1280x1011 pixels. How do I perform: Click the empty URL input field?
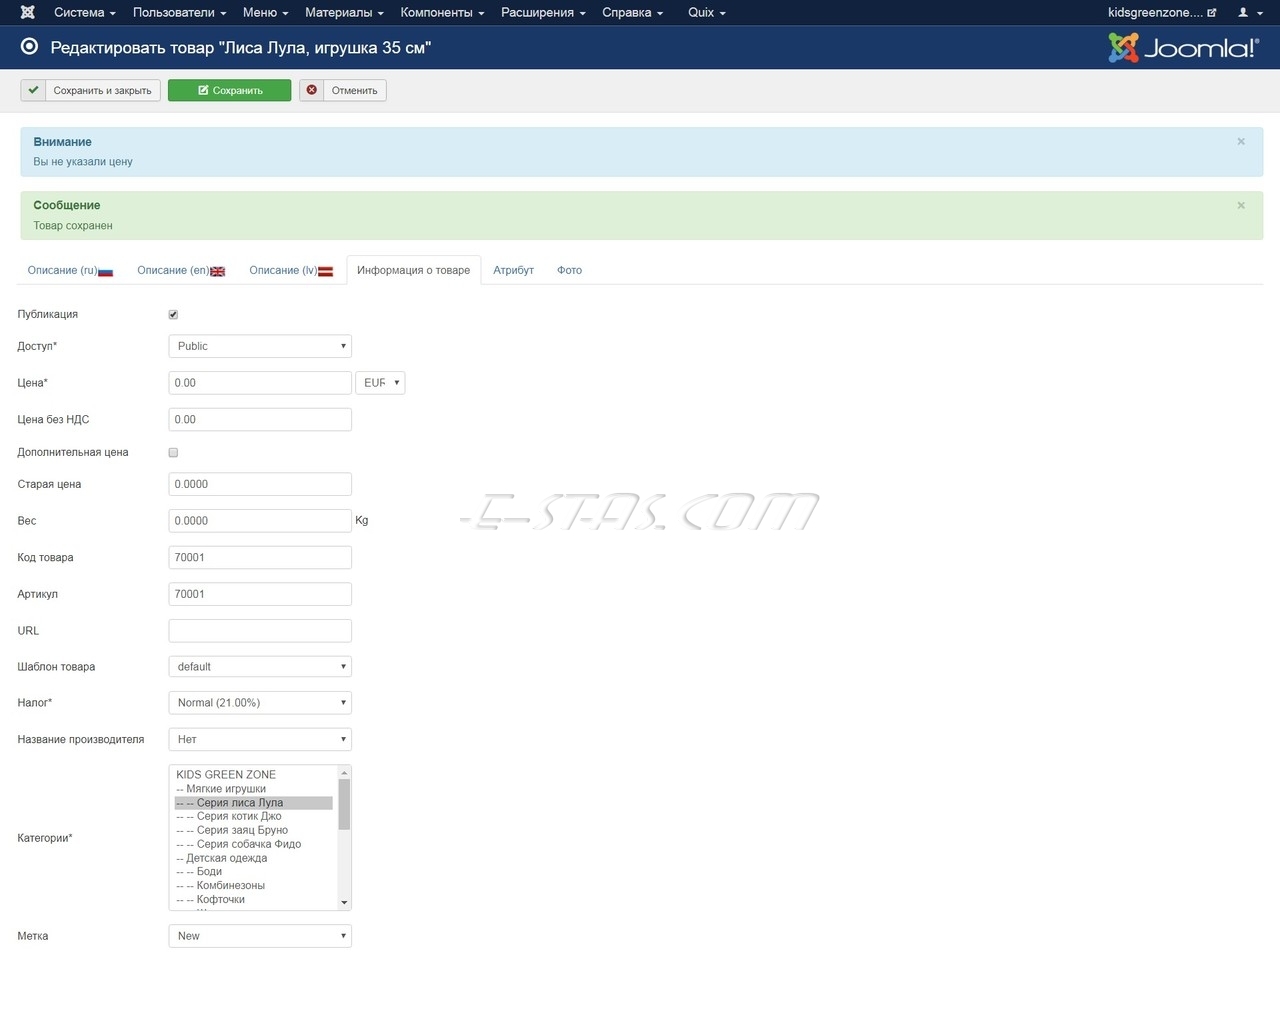260,631
